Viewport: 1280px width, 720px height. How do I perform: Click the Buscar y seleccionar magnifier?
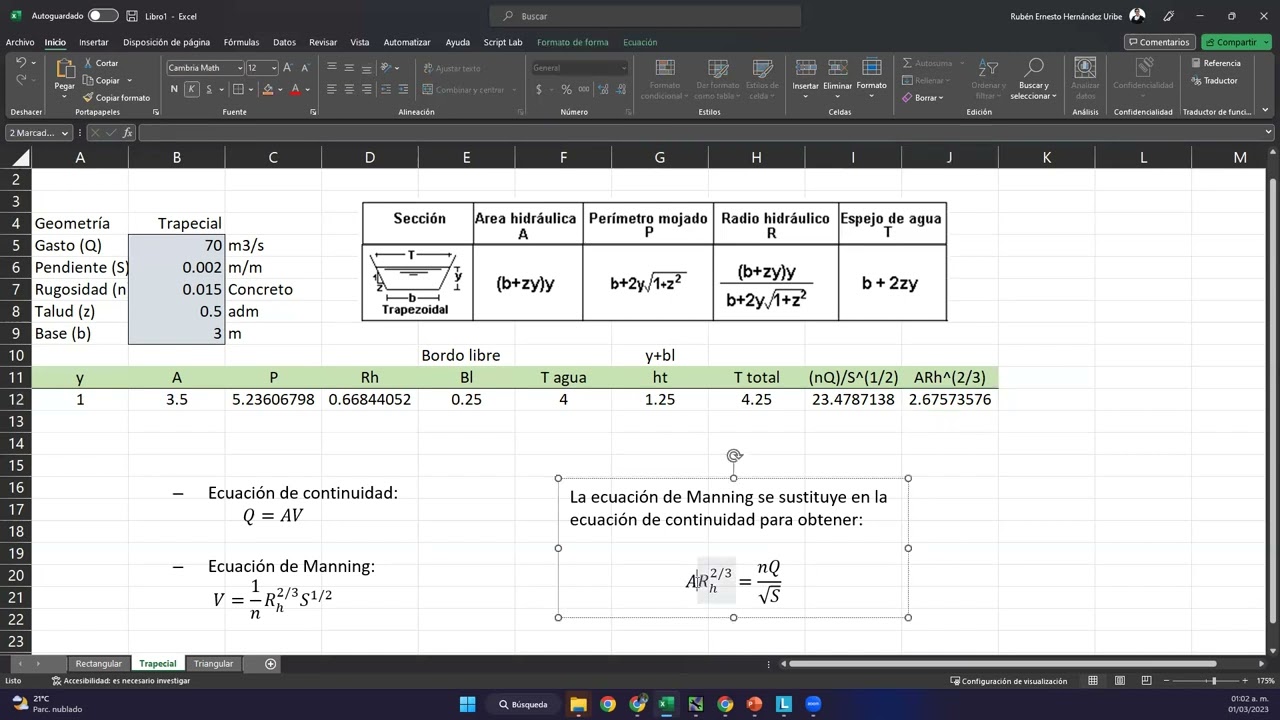pos(1033,67)
